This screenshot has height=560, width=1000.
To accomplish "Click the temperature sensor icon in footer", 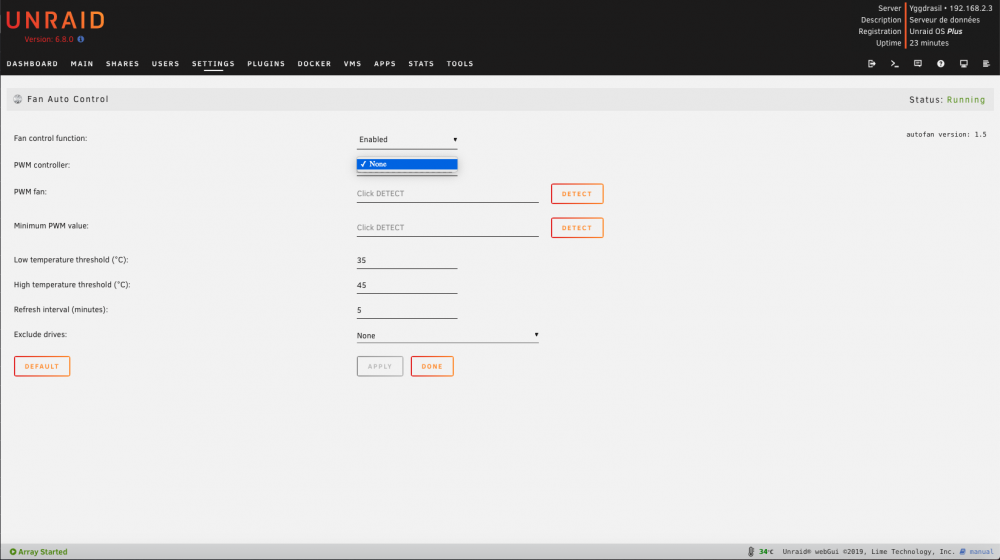I will (751, 552).
